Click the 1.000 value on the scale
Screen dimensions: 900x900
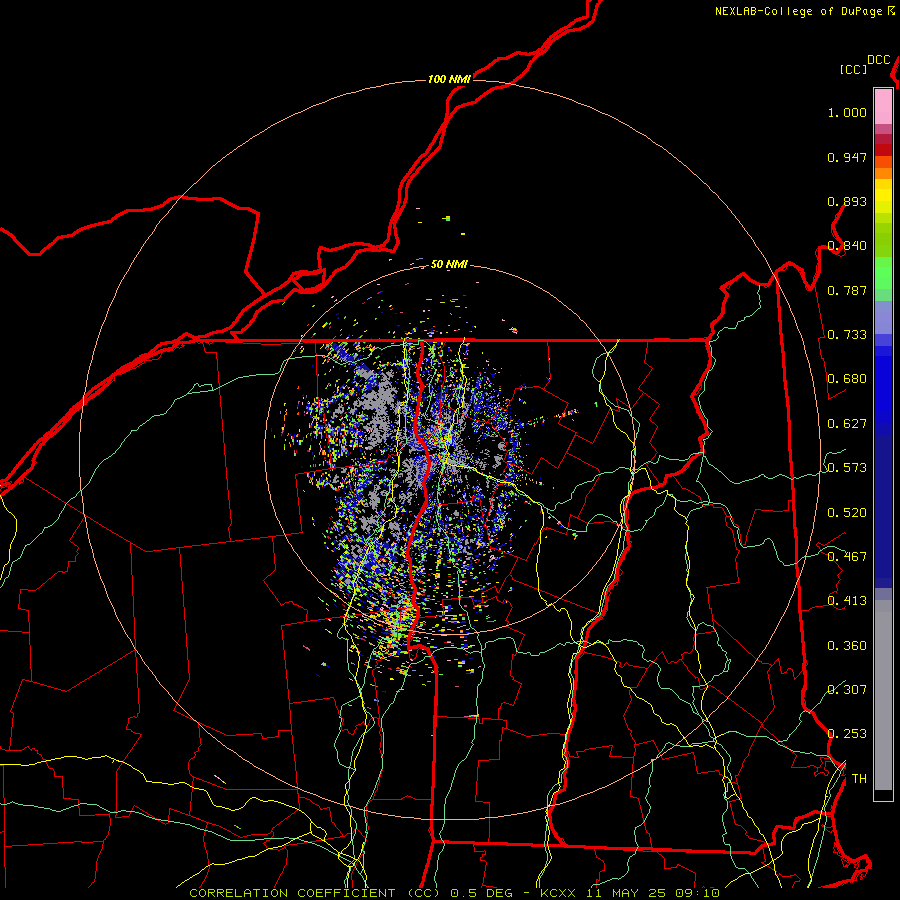pos(847,112)
